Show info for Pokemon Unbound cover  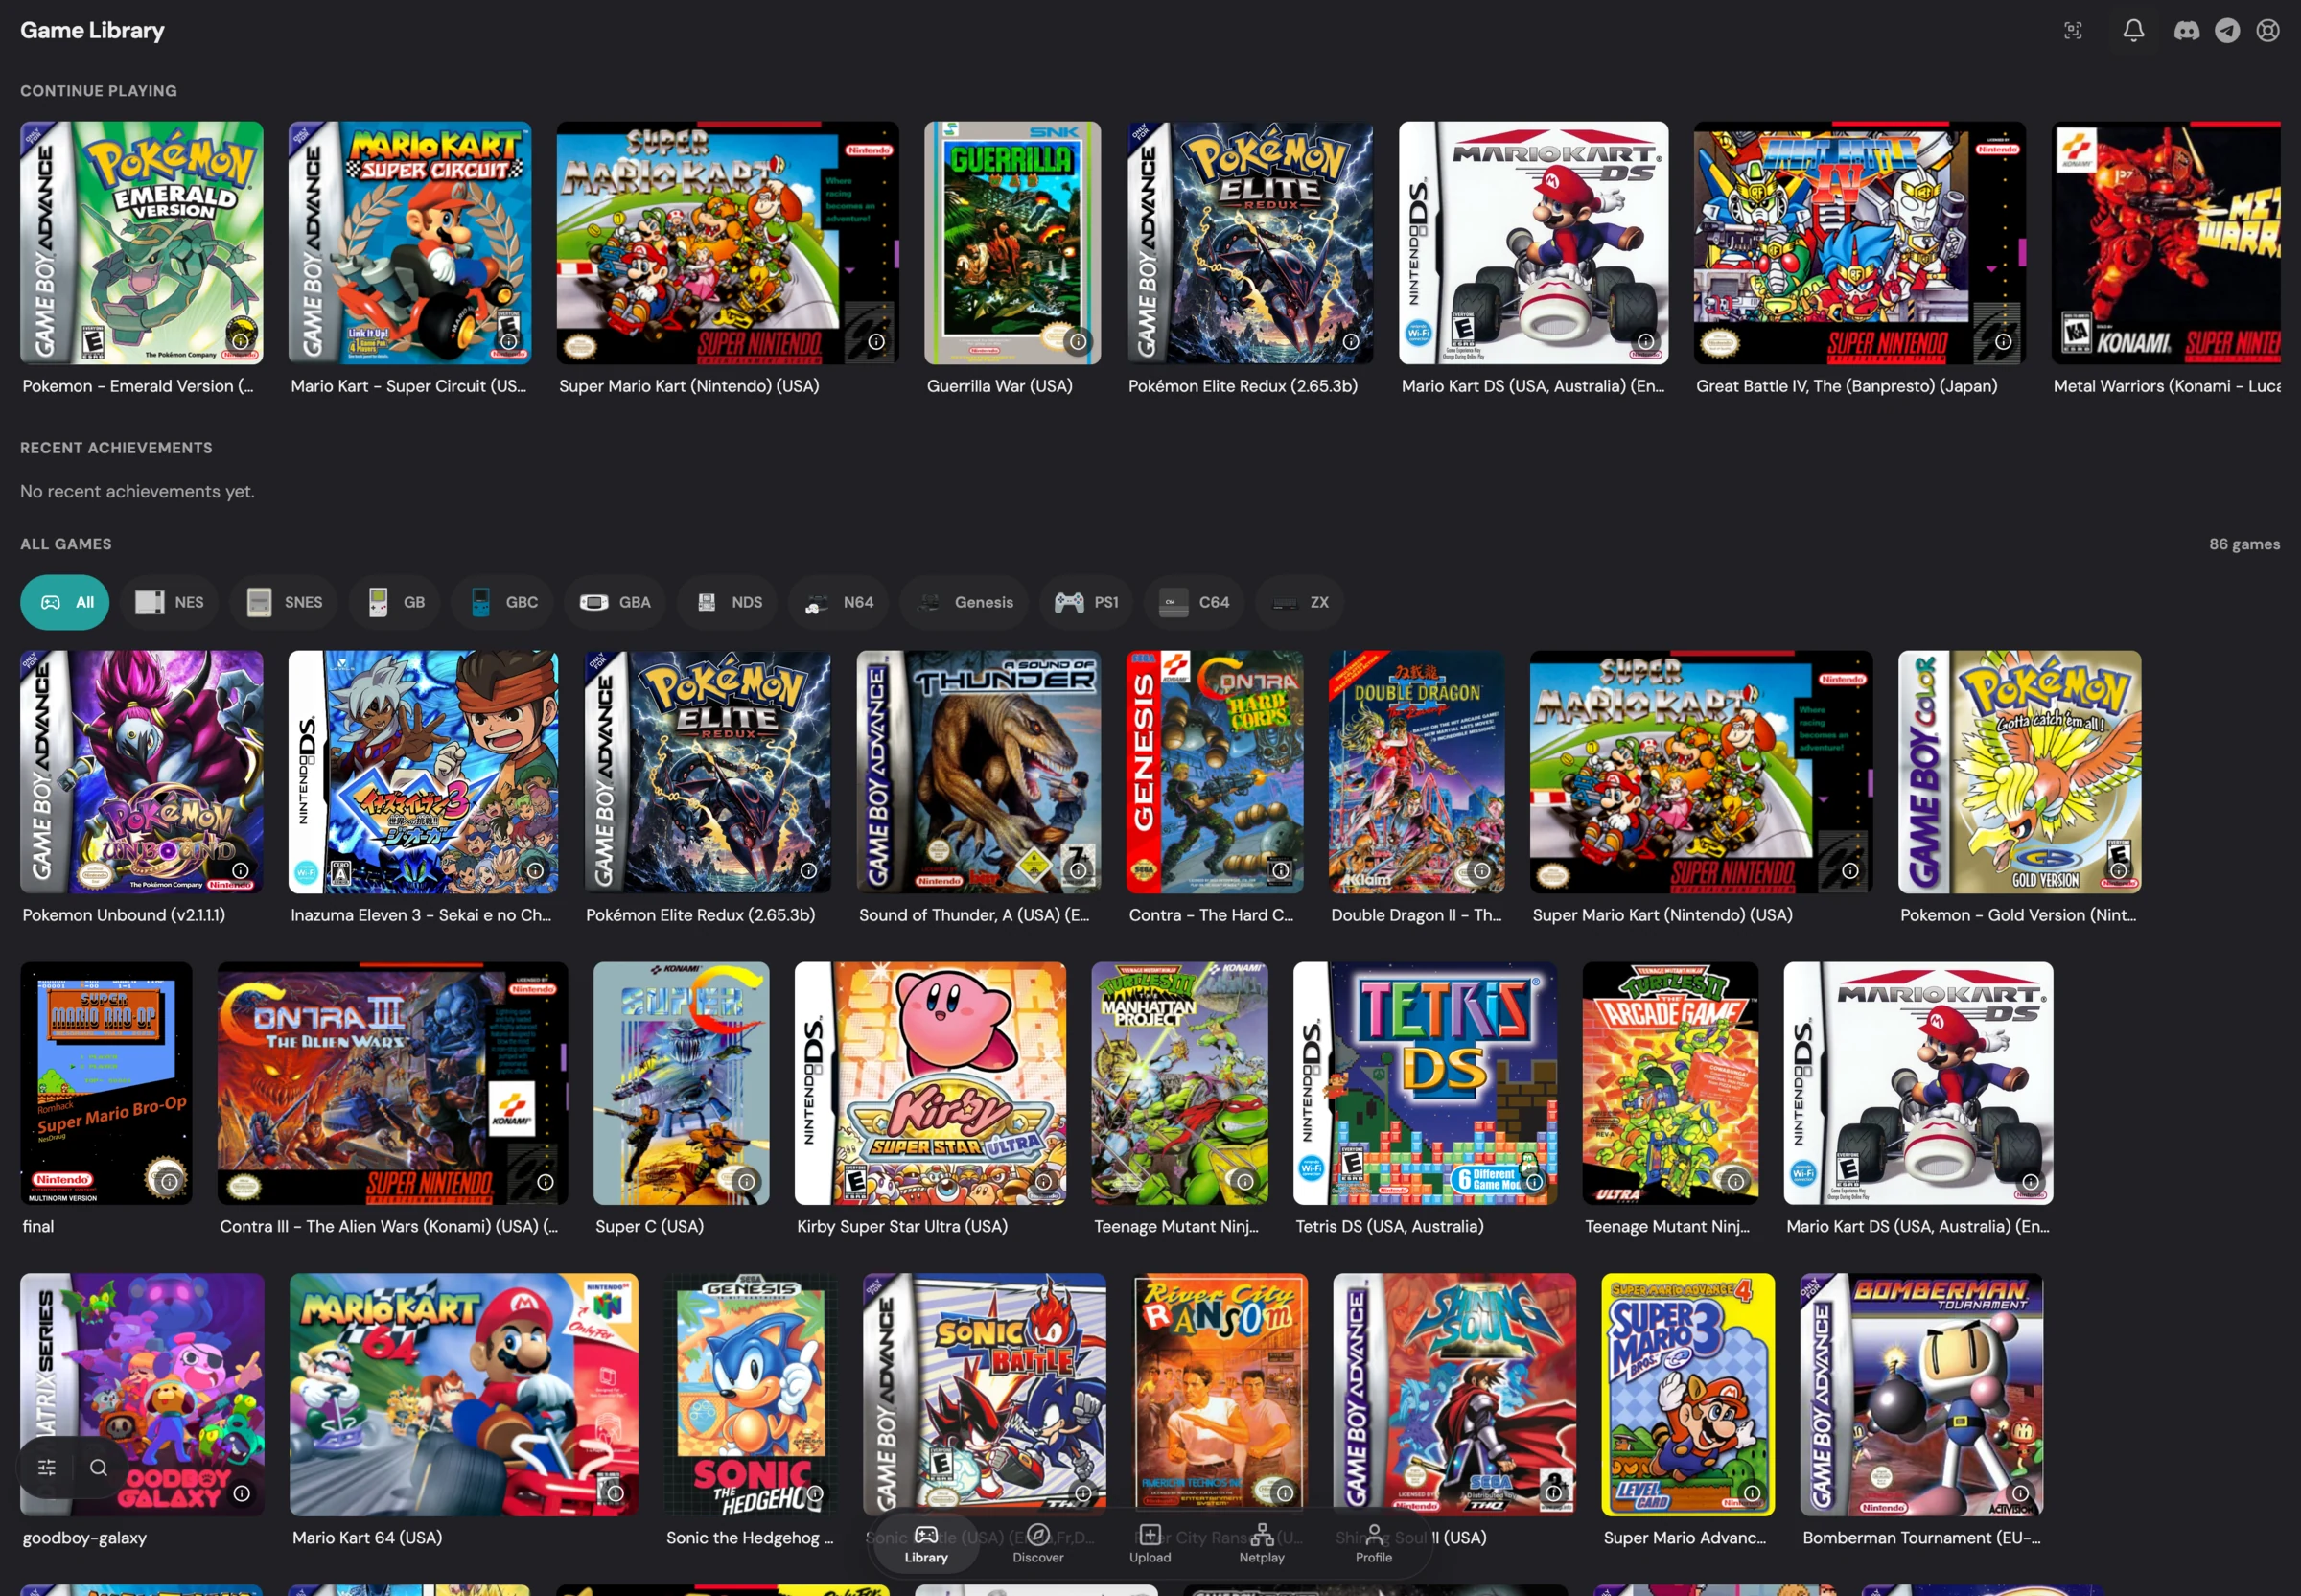pos(241,870)
